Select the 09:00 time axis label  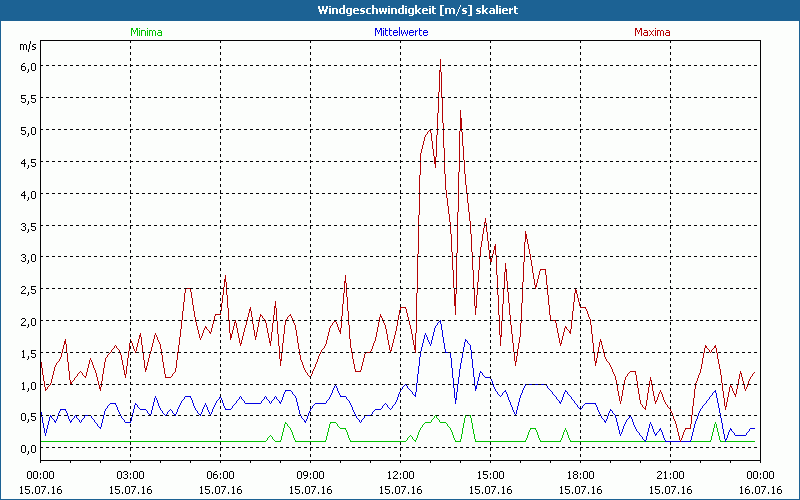[311, 475]
